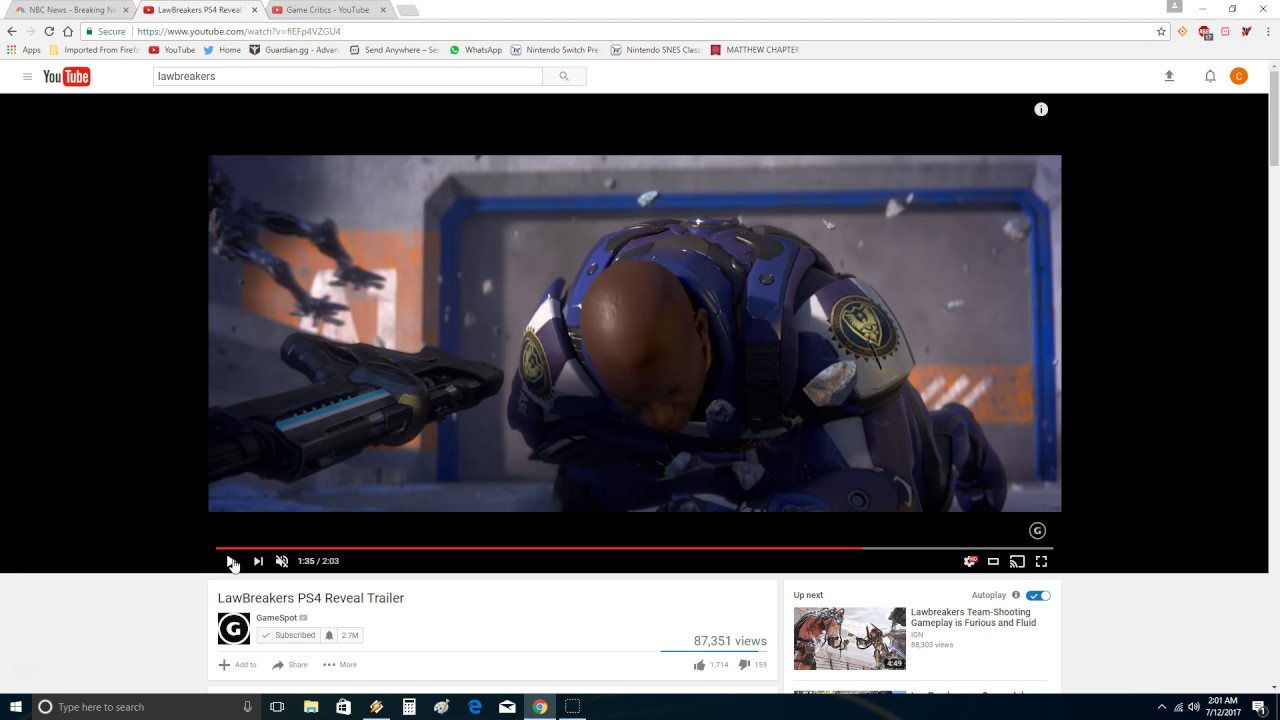Open the Nintendo SNES Classic bookmark
The image size is (1280, 720).
(x=655, y=50)
